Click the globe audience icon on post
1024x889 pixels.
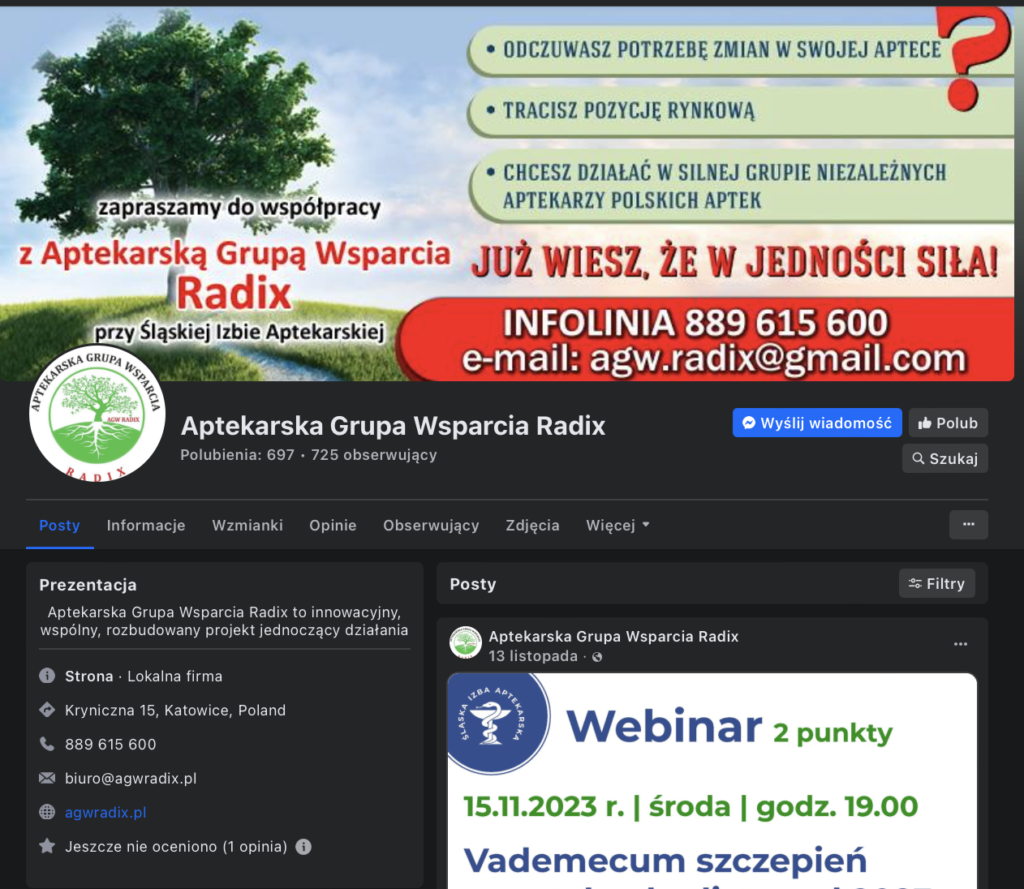[x=597, y=657]
